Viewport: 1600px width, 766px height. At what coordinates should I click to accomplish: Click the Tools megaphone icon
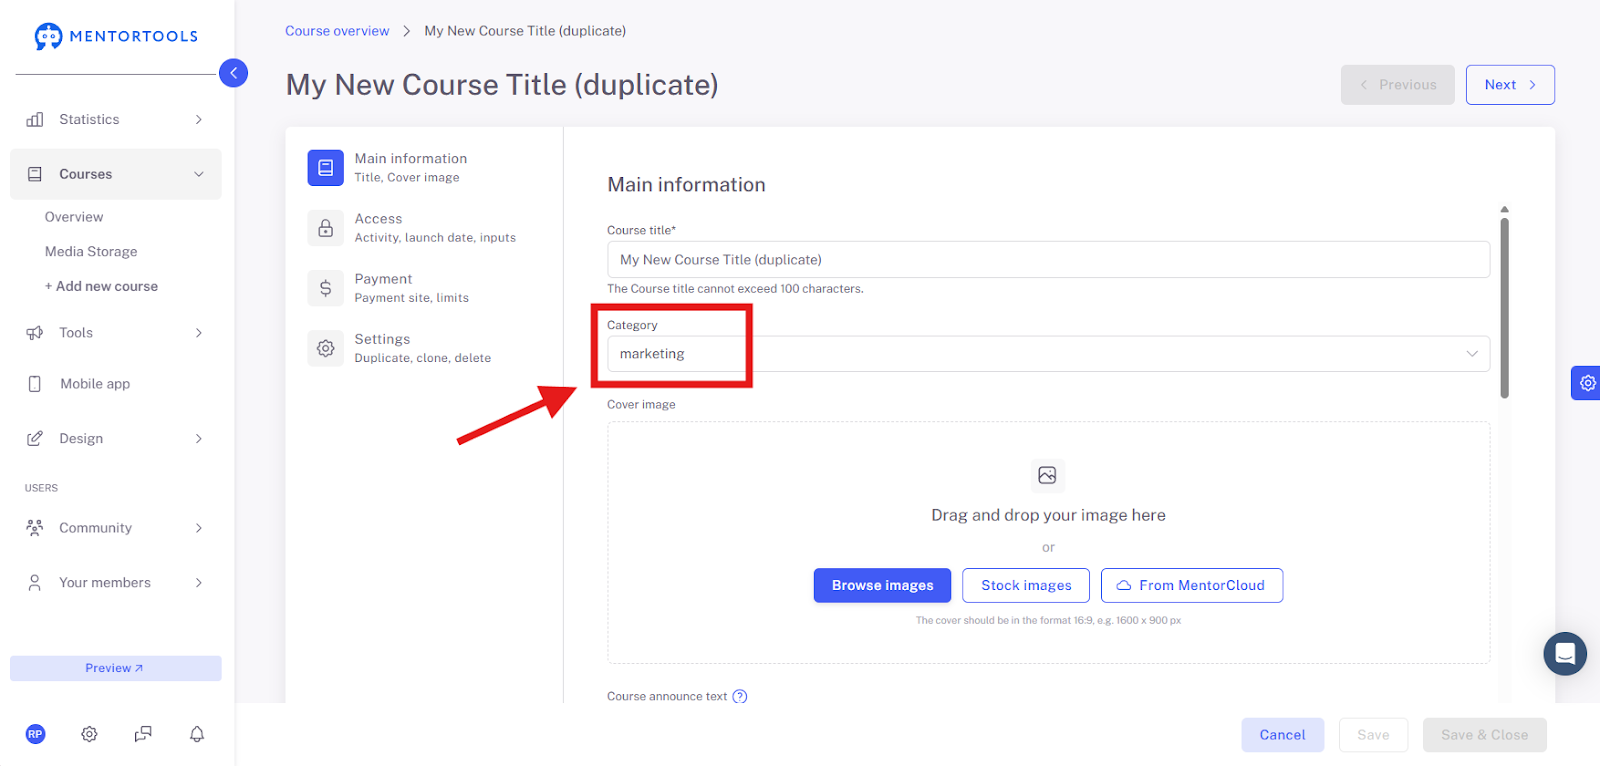pyautogui.click(x=35, y=333)
